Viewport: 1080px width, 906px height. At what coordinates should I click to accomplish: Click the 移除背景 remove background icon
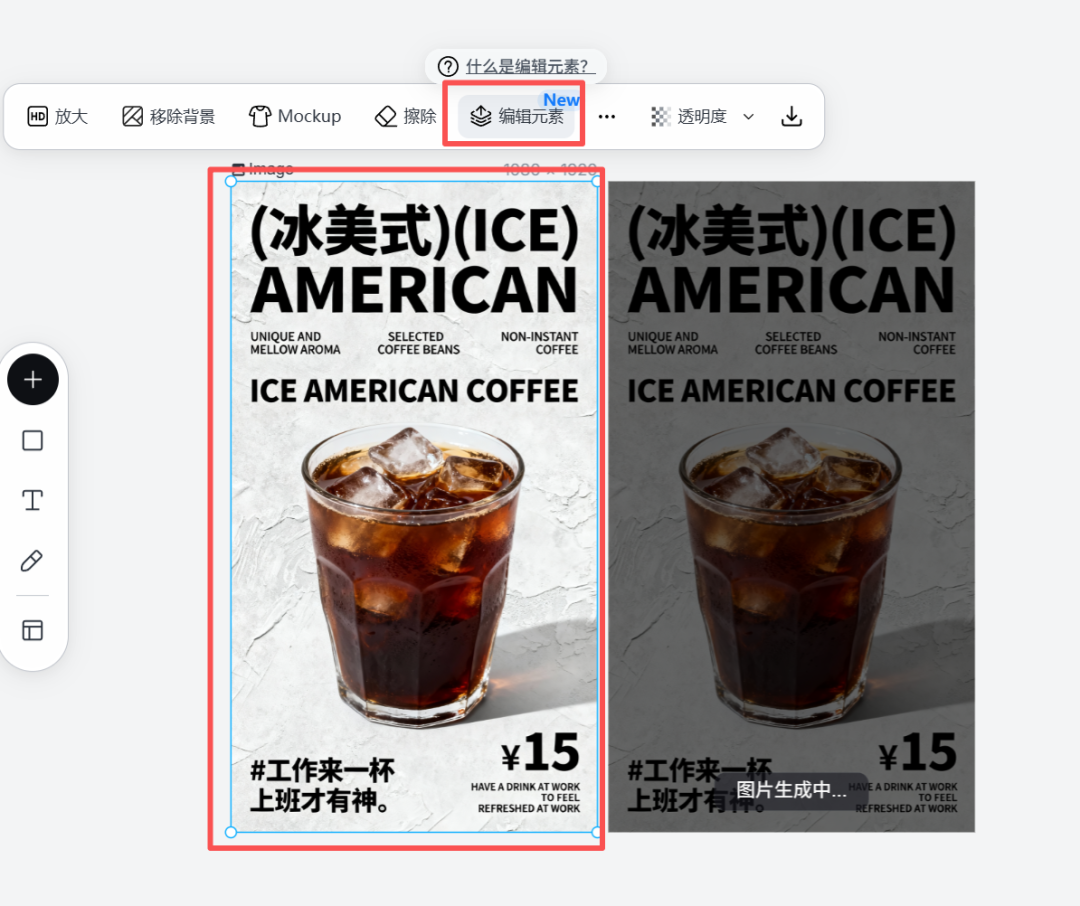tap(133, 116)
